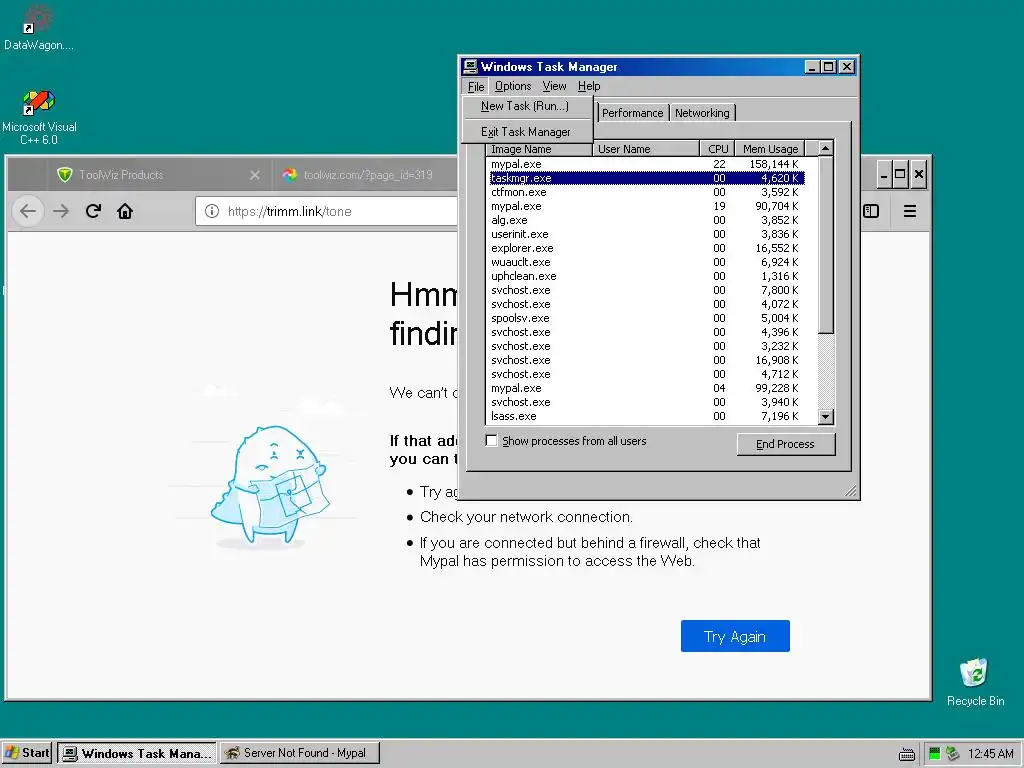This screenshot has height=768, width=1024.
Task: Choose New Task (Run...) from File menu
Action: tap(527, 106)
